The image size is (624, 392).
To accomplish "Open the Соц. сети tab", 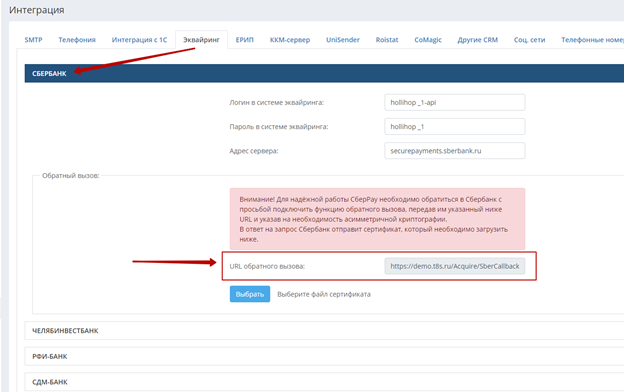I will [x=529, y=40].
